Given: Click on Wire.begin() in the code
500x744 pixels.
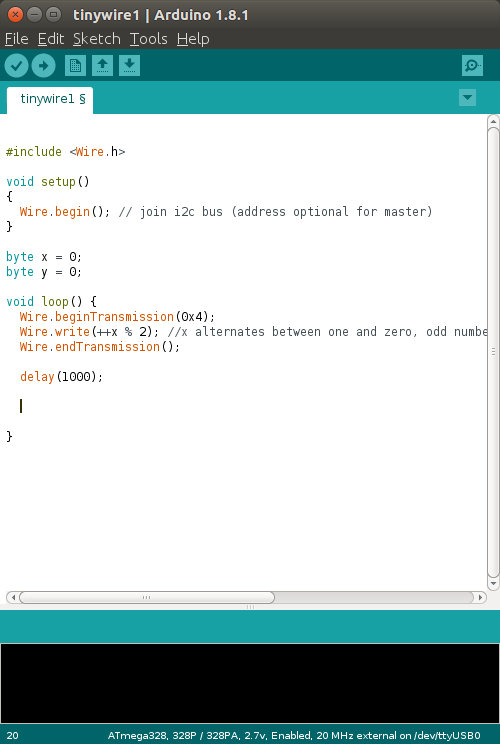Looking at the screenshot, I should pyautogui.click(x=65, y=212).
